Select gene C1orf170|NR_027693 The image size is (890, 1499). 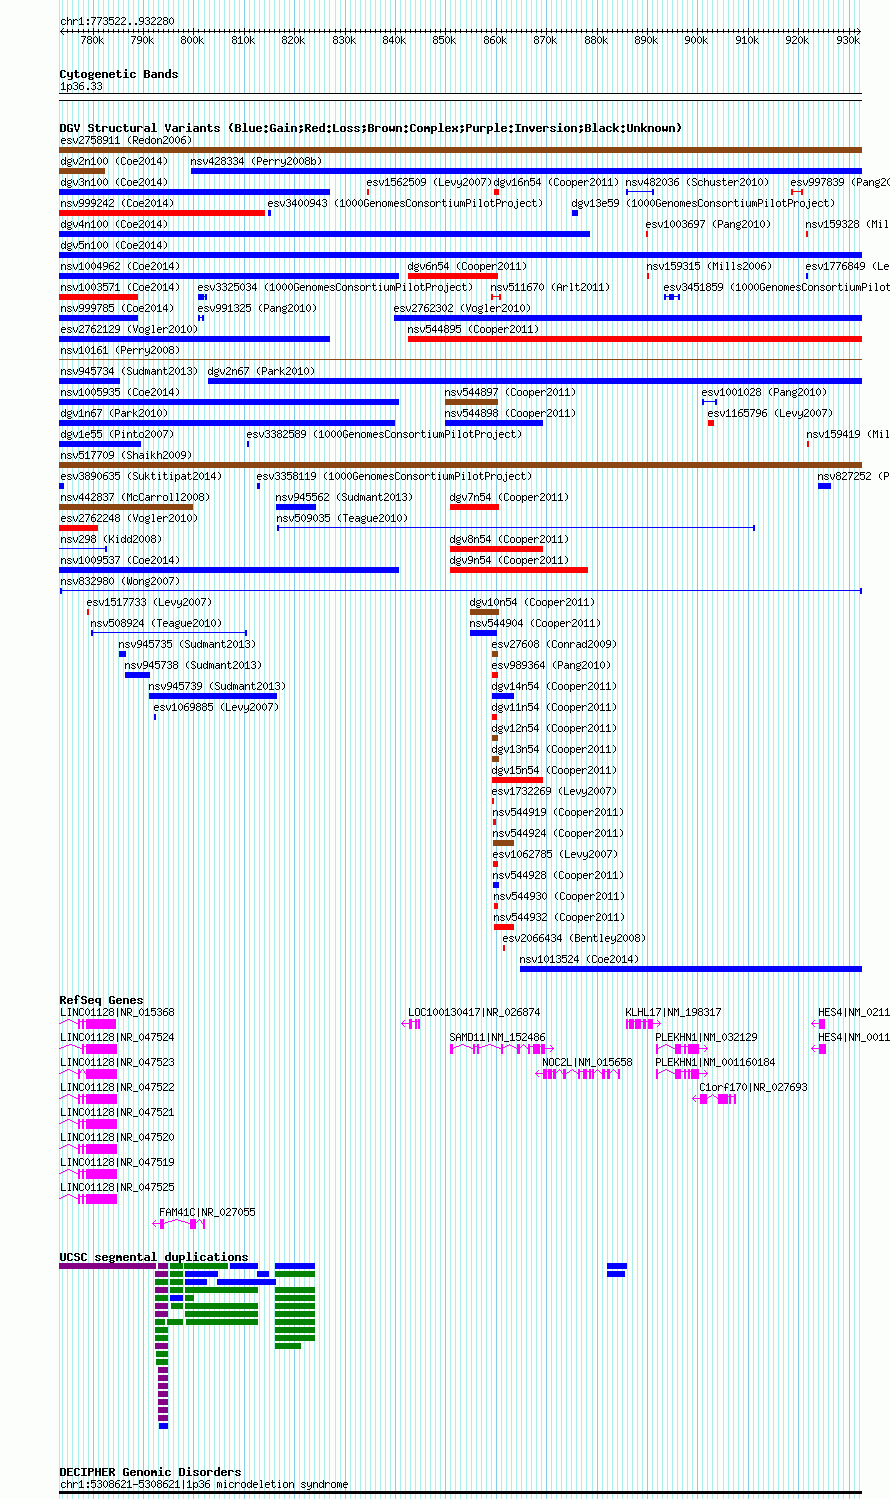(754, 1087)
